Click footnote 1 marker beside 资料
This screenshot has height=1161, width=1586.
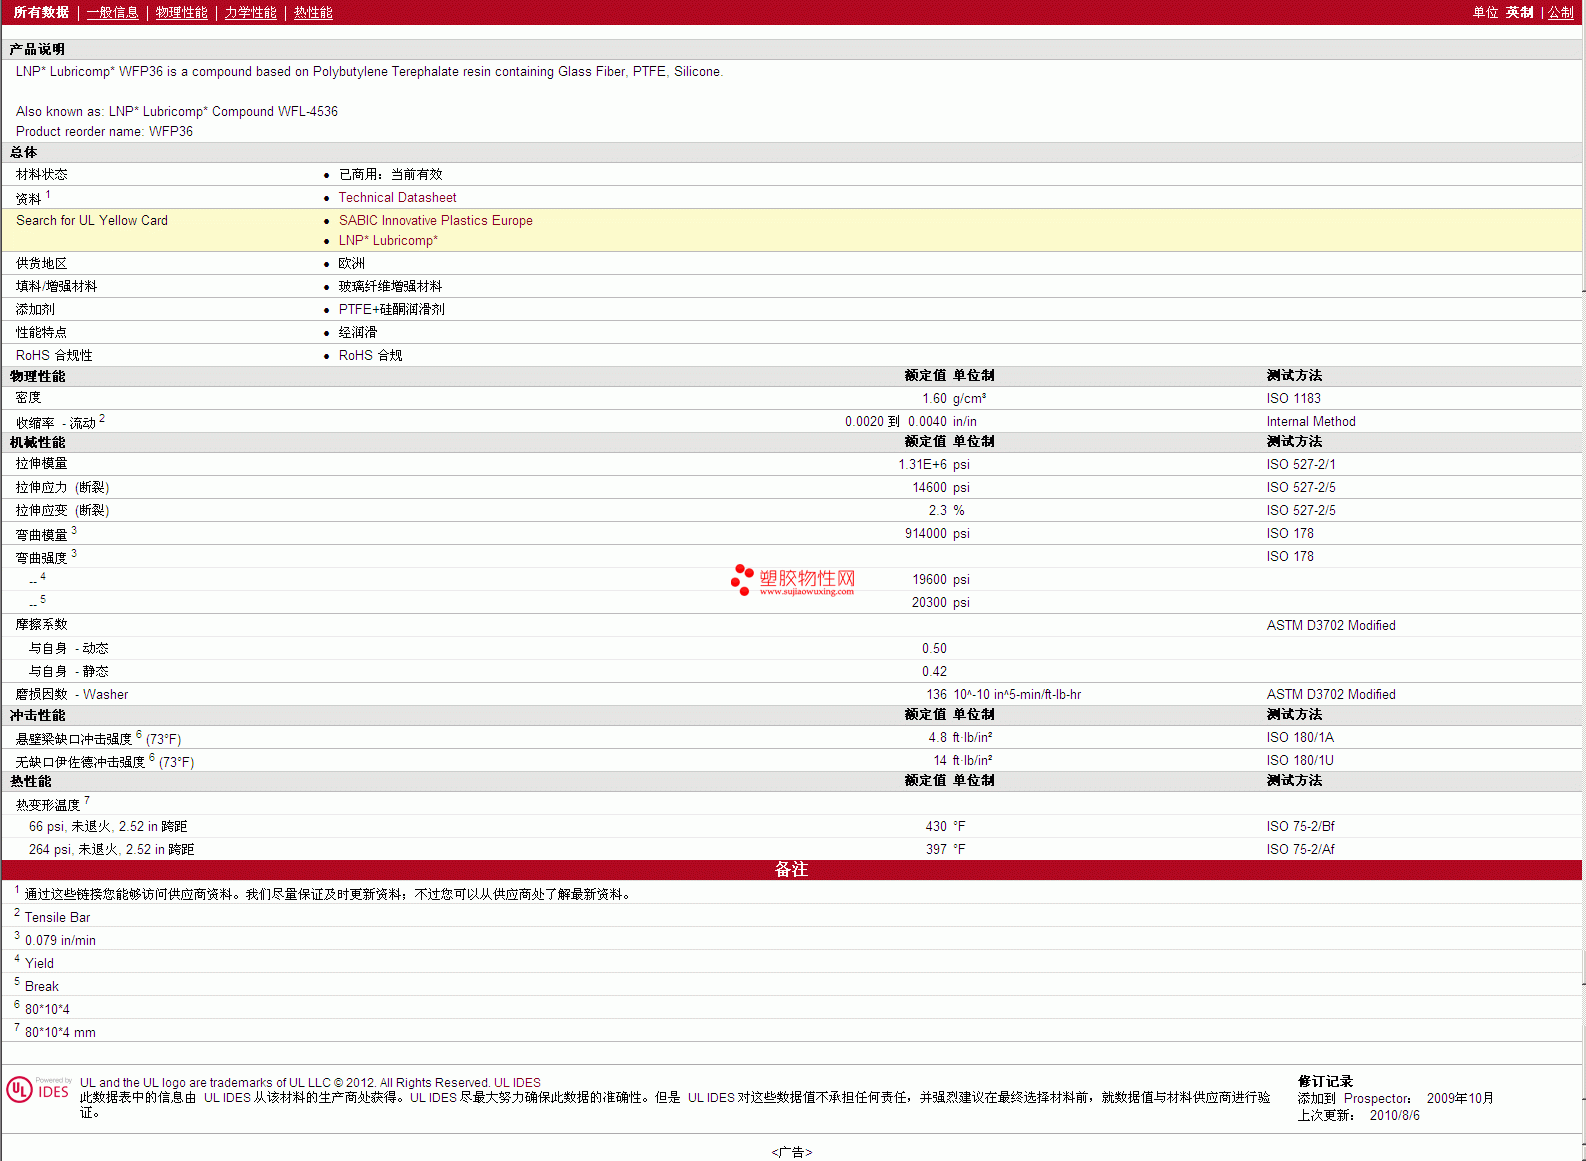click(x=48, y=195)
